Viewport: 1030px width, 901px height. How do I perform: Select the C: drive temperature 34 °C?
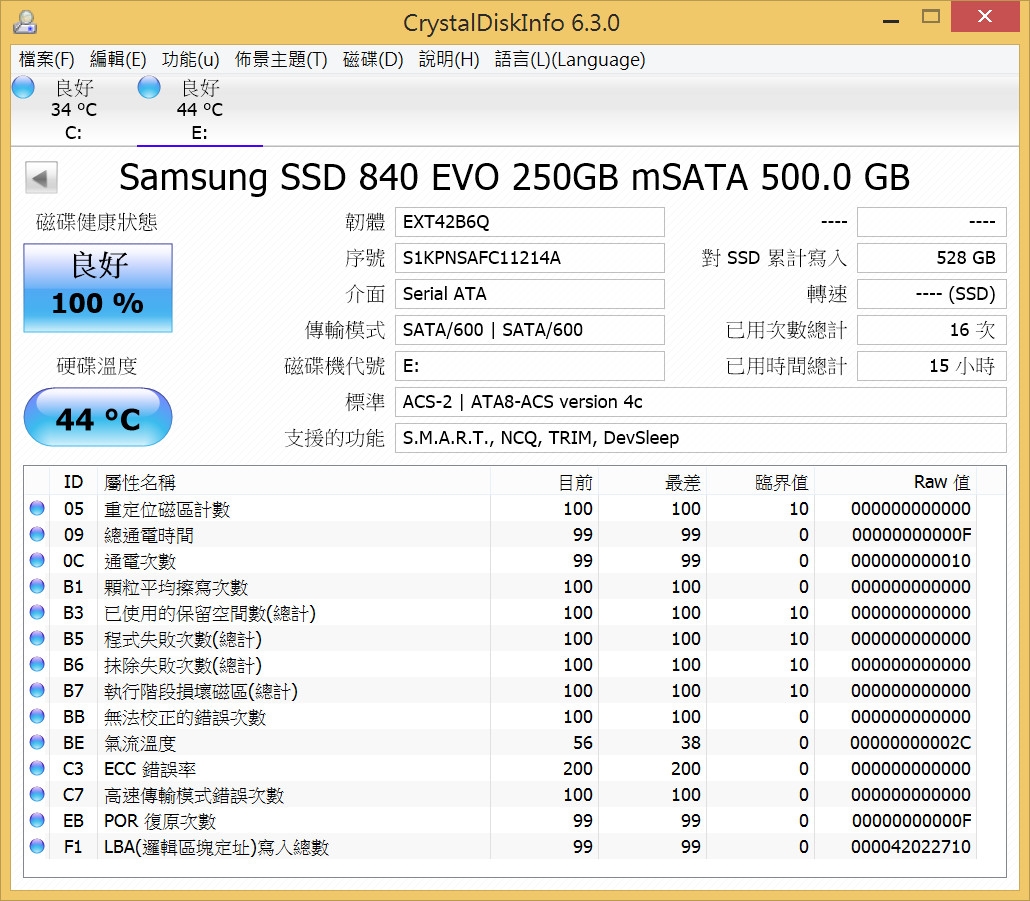click(x=74, y=110)
